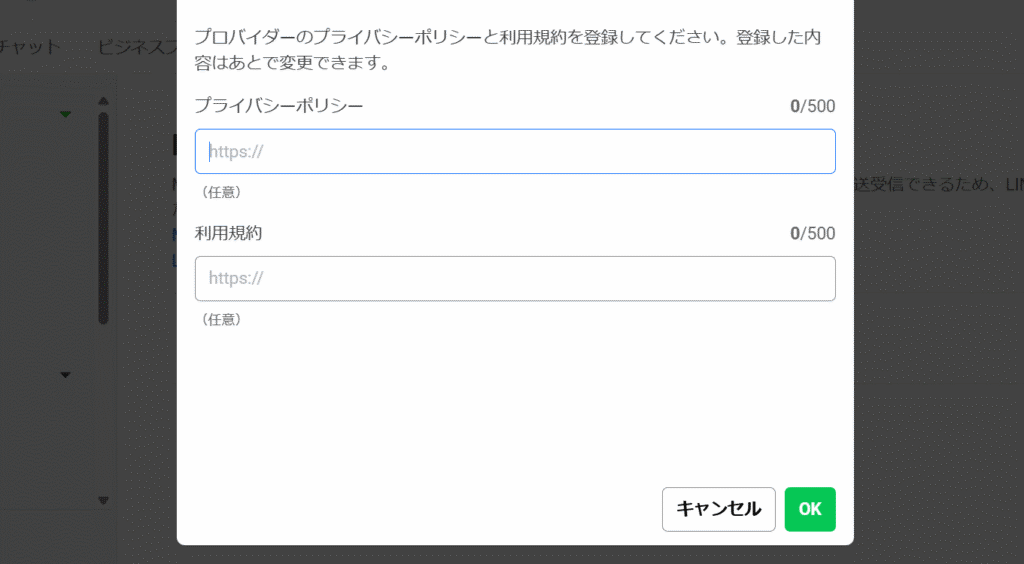Click the dialog's instruction text about プロバイダー
Screen dimensions: 1024x564
coord(507,50)
